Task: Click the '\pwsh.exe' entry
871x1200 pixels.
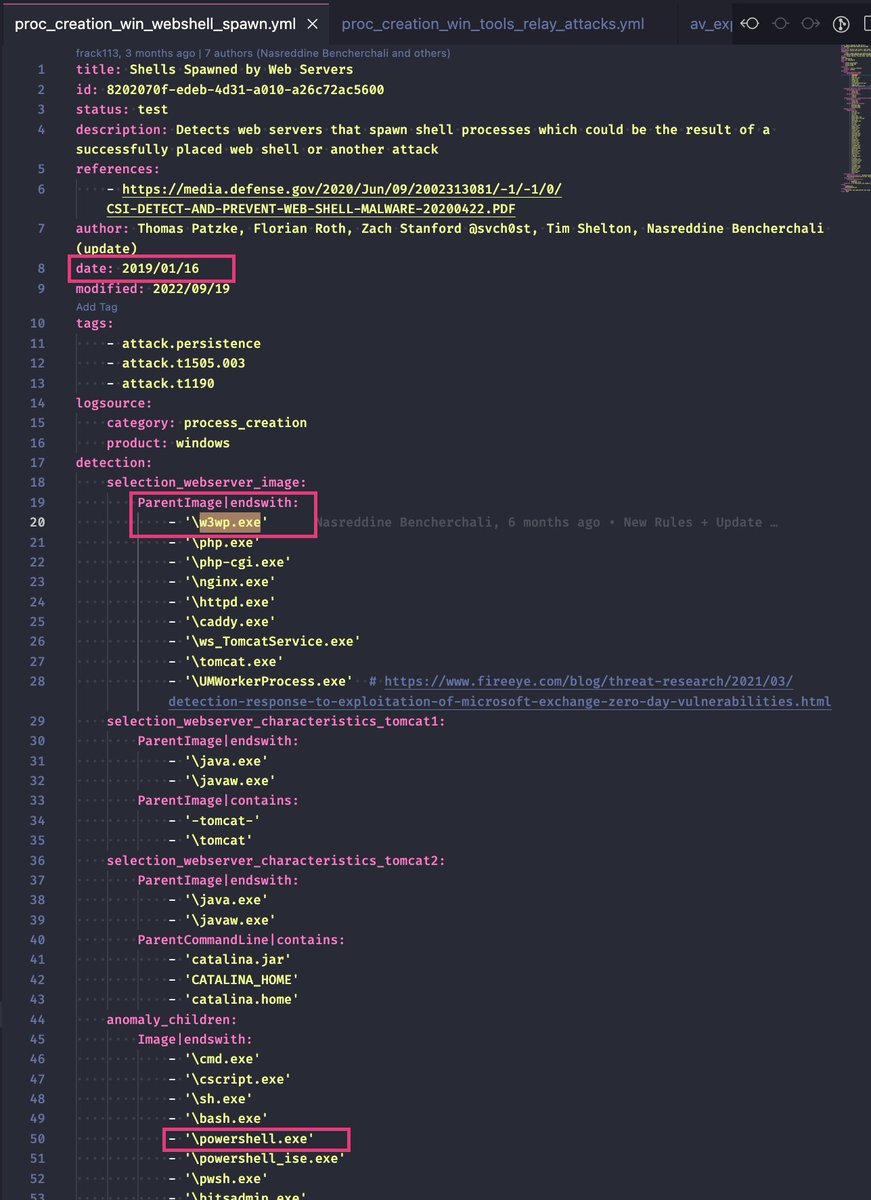Action: [x=226, y=1178]
